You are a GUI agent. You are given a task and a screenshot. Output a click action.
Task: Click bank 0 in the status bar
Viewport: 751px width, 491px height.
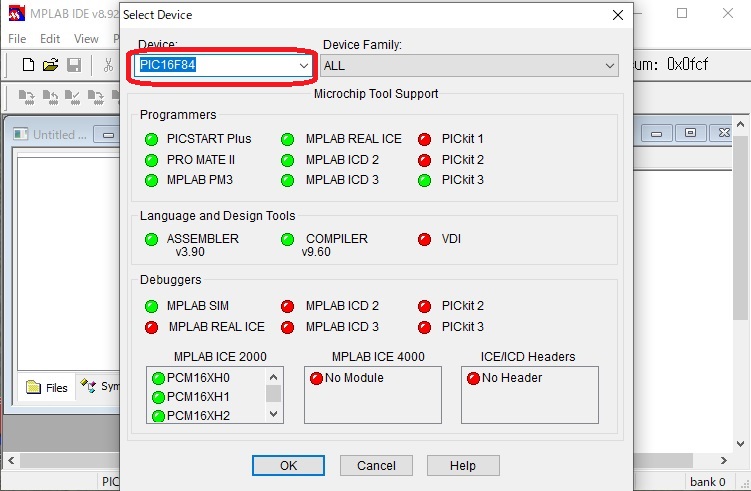coord(707,482)
